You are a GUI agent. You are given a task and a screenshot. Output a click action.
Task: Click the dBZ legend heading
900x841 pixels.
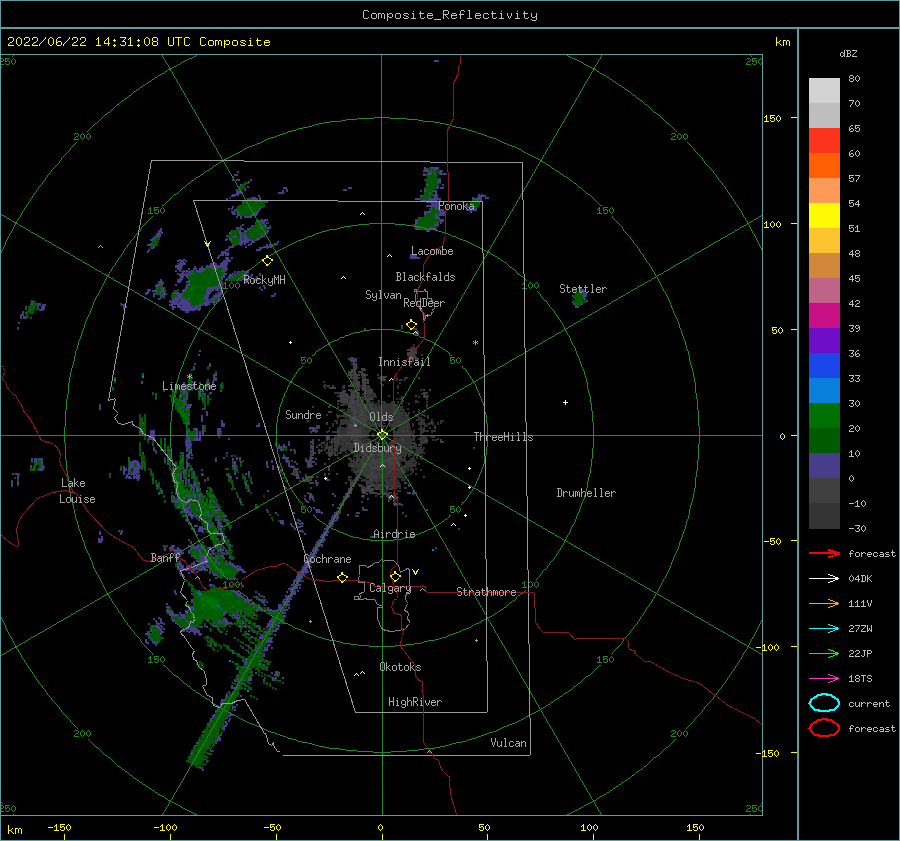pyautogui.click(x=848, y=53)
